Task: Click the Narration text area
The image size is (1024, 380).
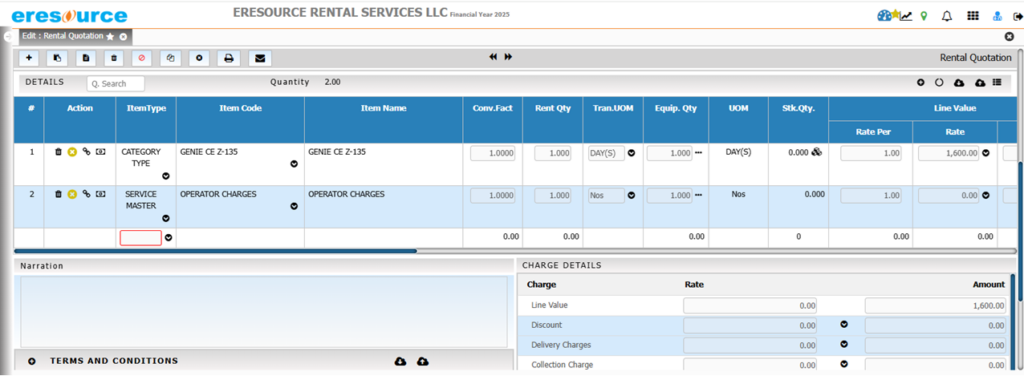Action: [x=264, y=311]
